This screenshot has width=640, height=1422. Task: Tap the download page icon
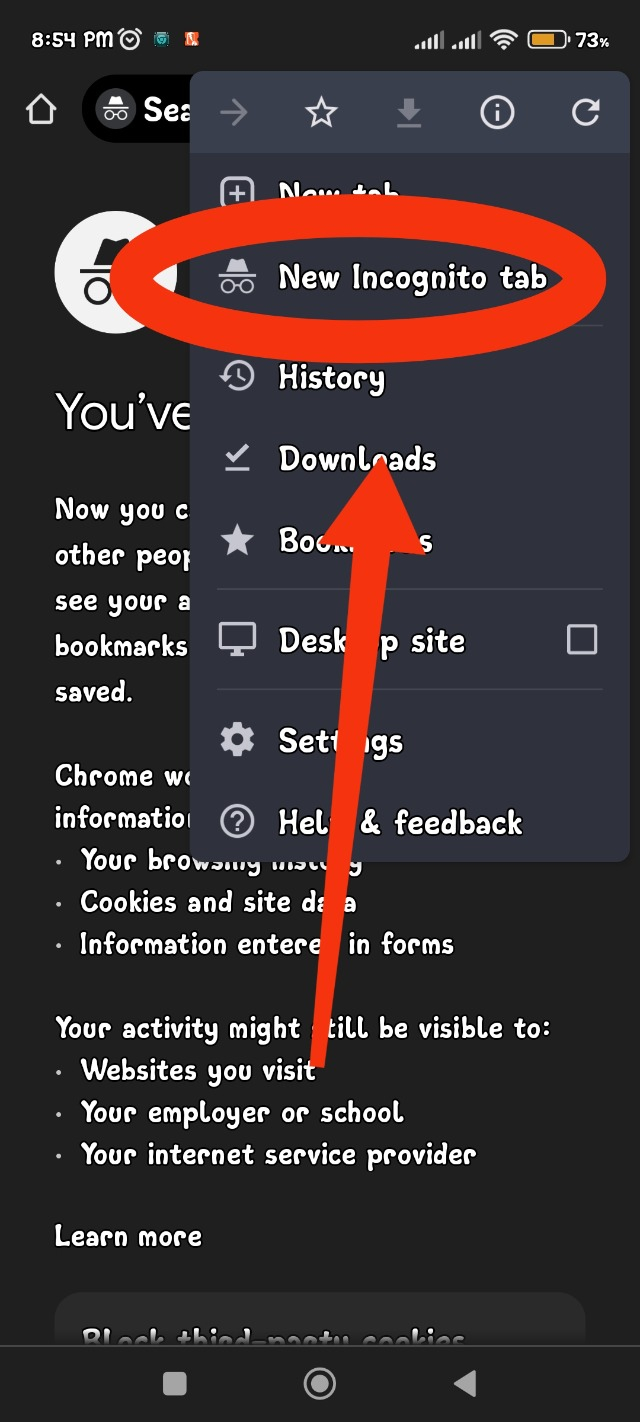click(x=408, y=113)
